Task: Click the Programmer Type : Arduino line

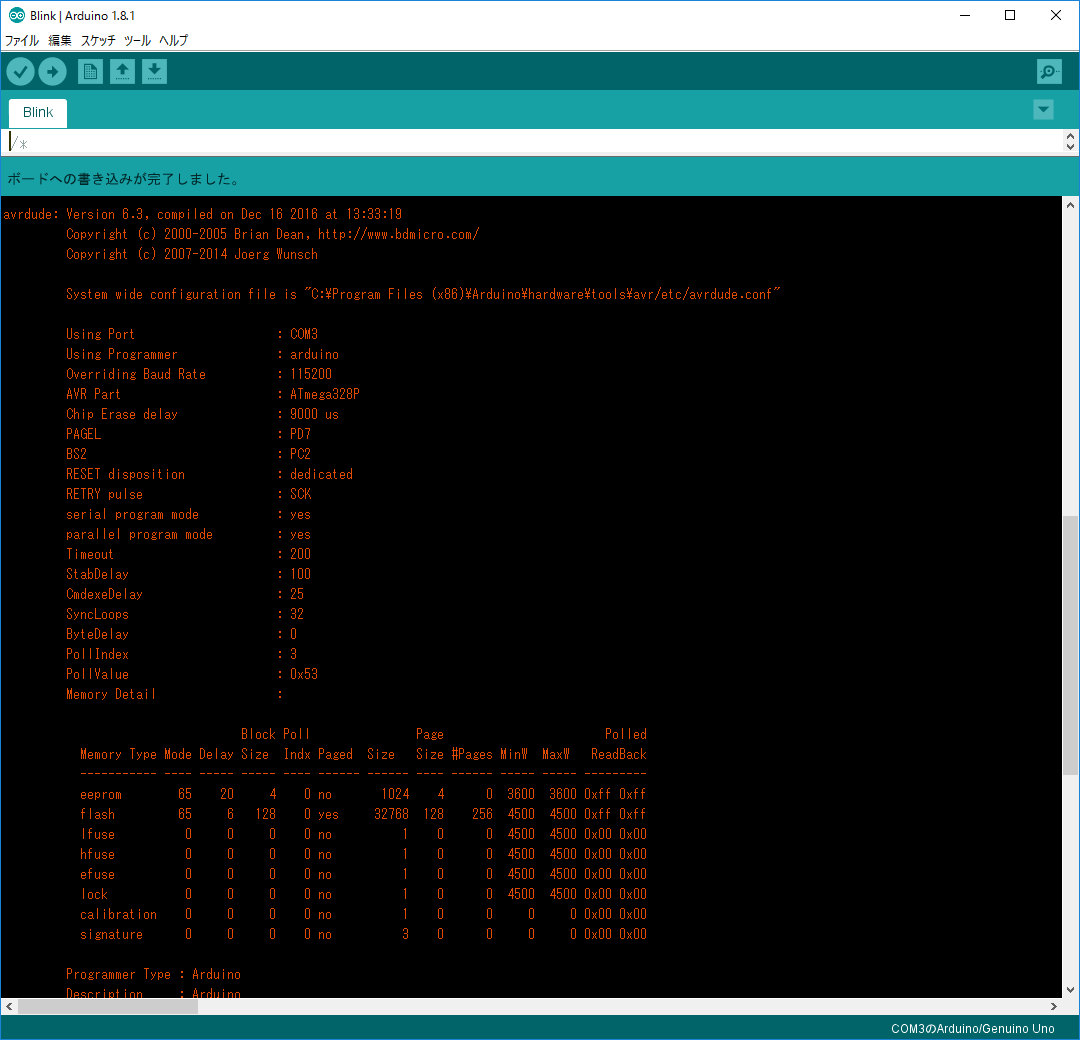Action: tap(154, 974)
